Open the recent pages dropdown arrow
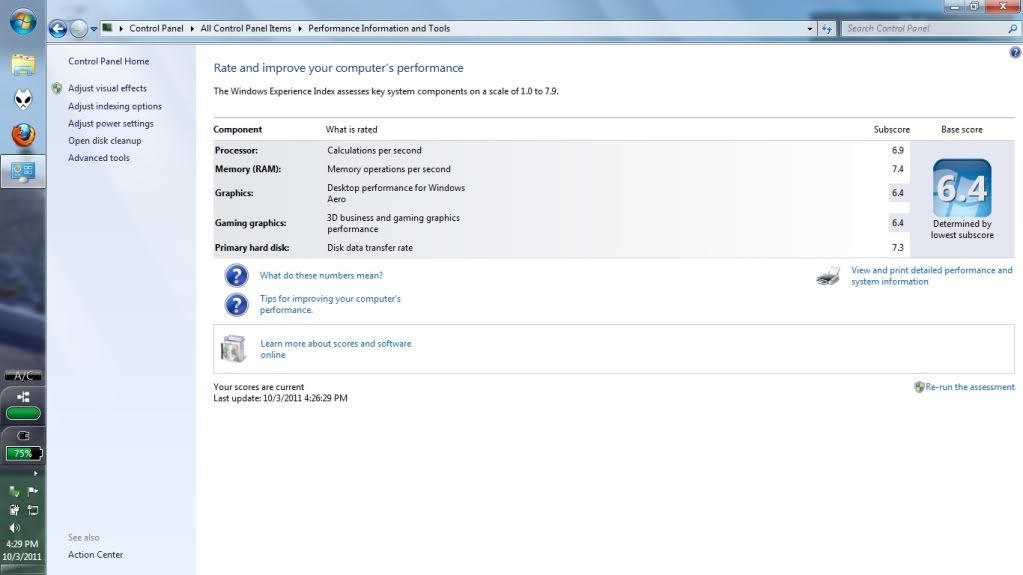This screenshot has width=1023, height=575. (94, 29)
